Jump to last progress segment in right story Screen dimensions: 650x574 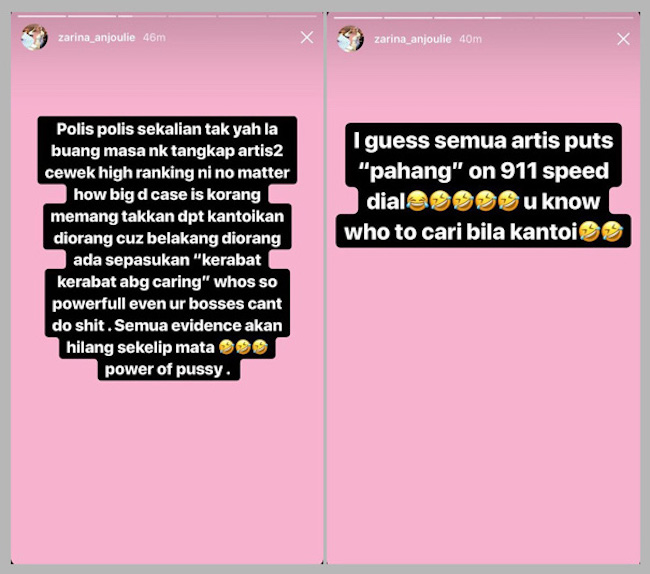click(x=609, y=18)
